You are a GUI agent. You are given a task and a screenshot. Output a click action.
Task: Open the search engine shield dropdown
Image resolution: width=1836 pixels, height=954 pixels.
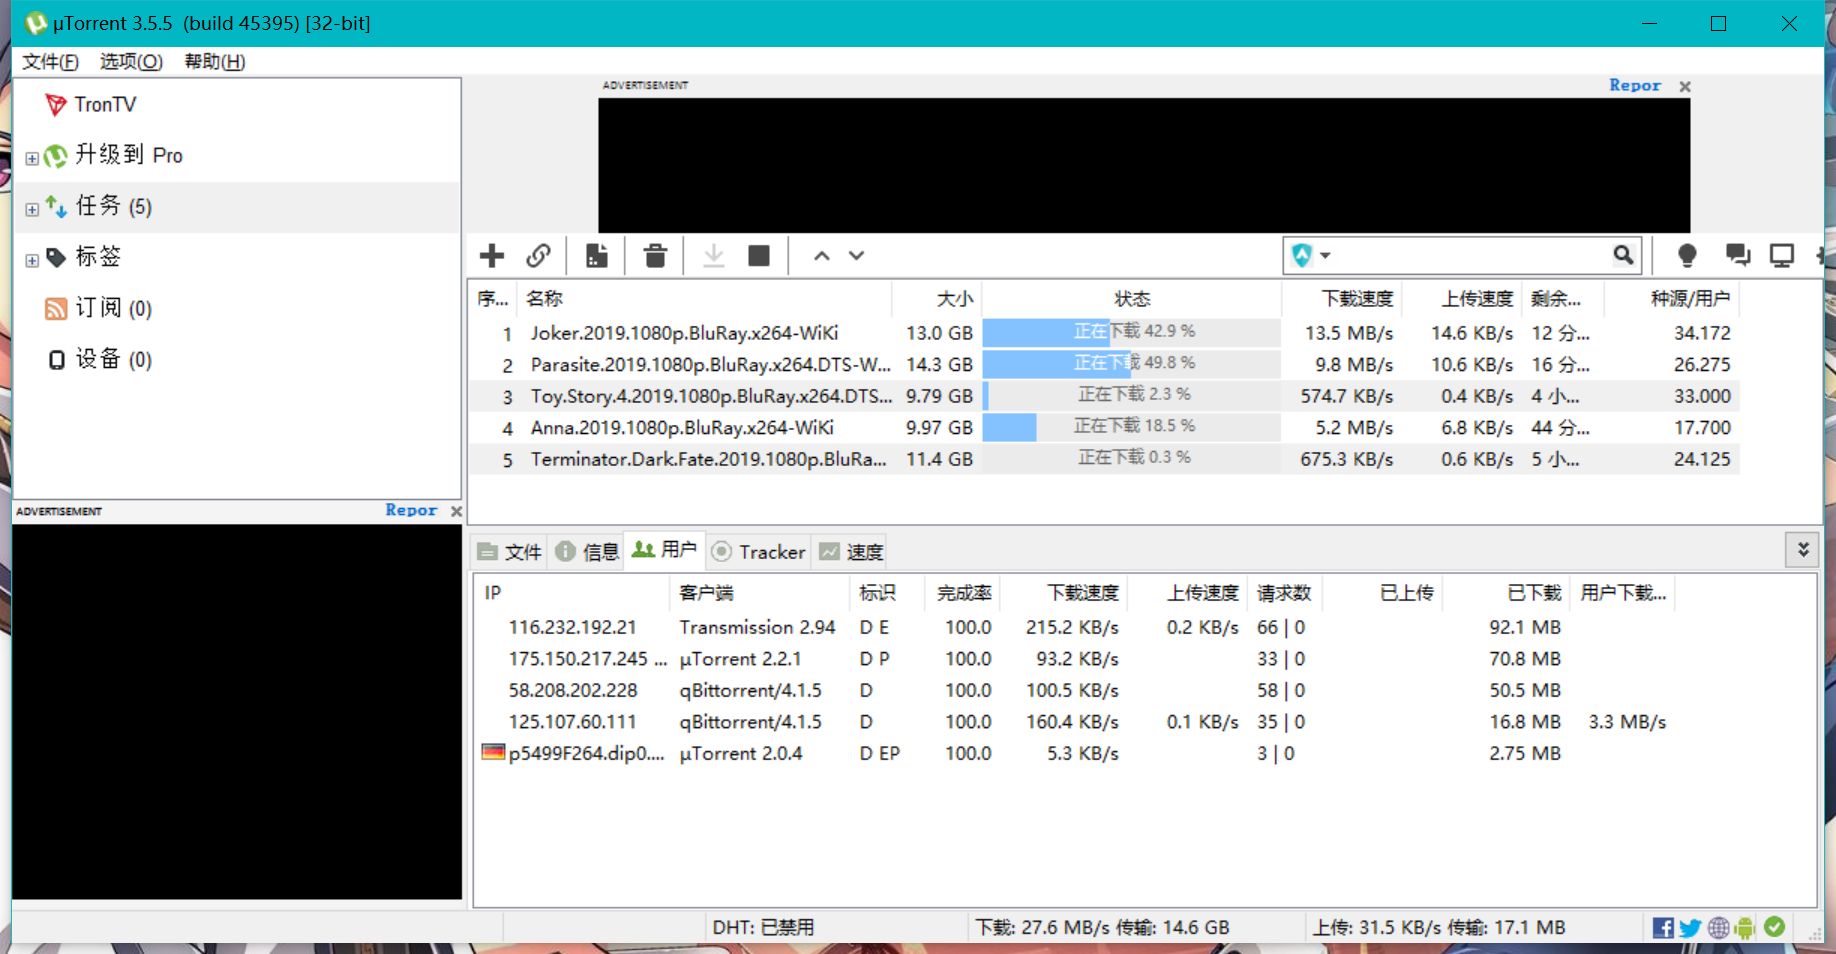pos(1311,255)
